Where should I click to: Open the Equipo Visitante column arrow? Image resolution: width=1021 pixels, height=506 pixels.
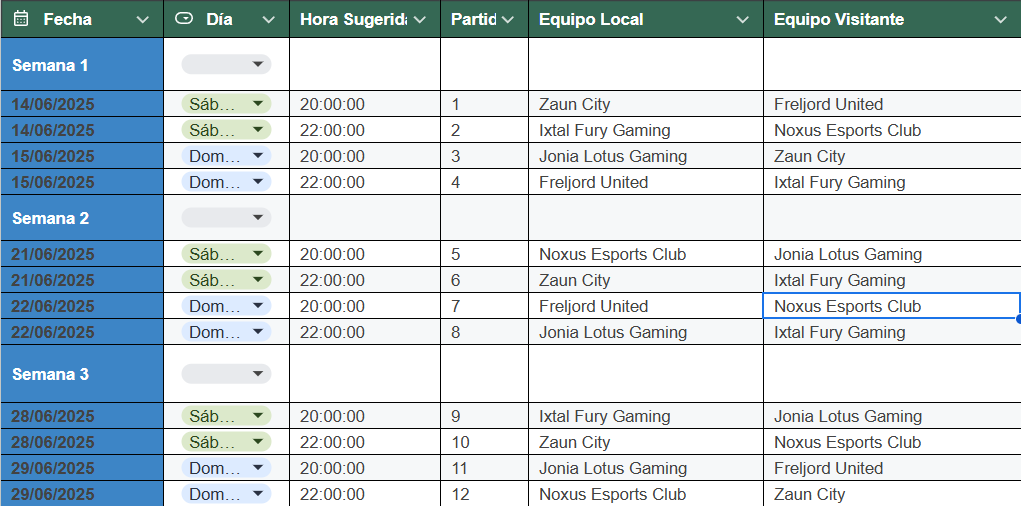tap(1001, 20)
